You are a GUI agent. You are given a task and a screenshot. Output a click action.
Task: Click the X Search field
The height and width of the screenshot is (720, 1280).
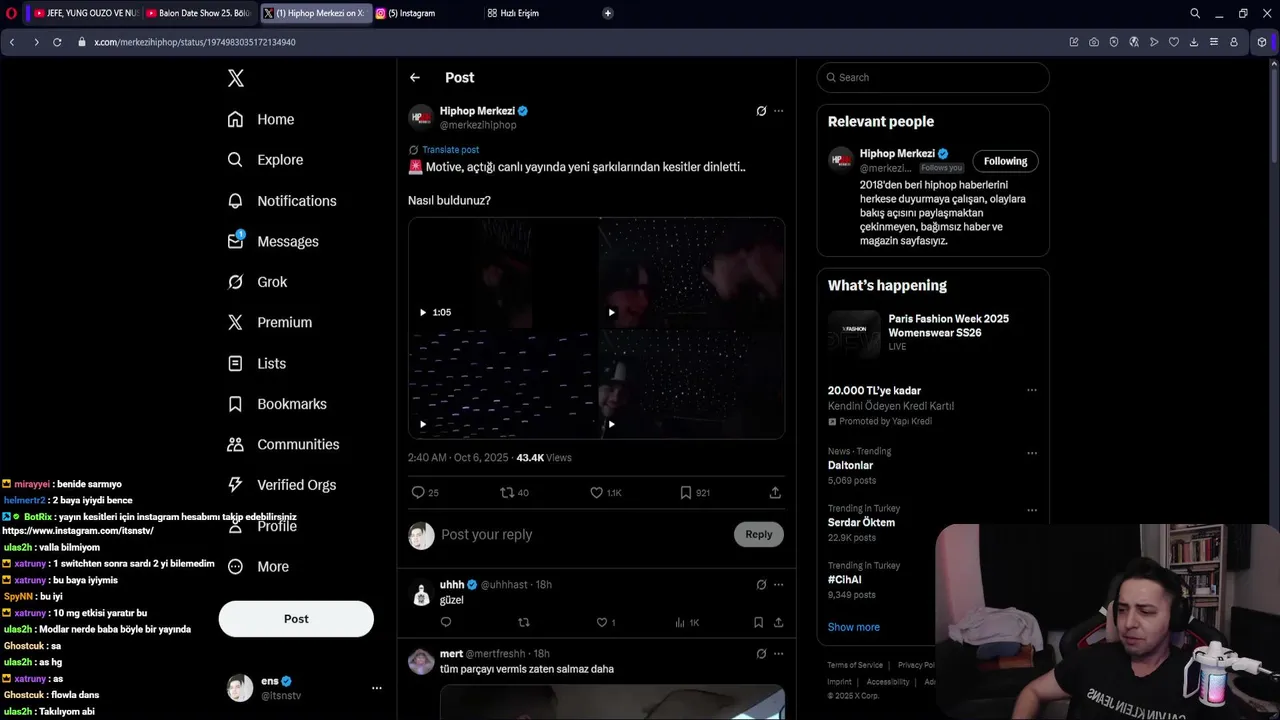[933, 77]
